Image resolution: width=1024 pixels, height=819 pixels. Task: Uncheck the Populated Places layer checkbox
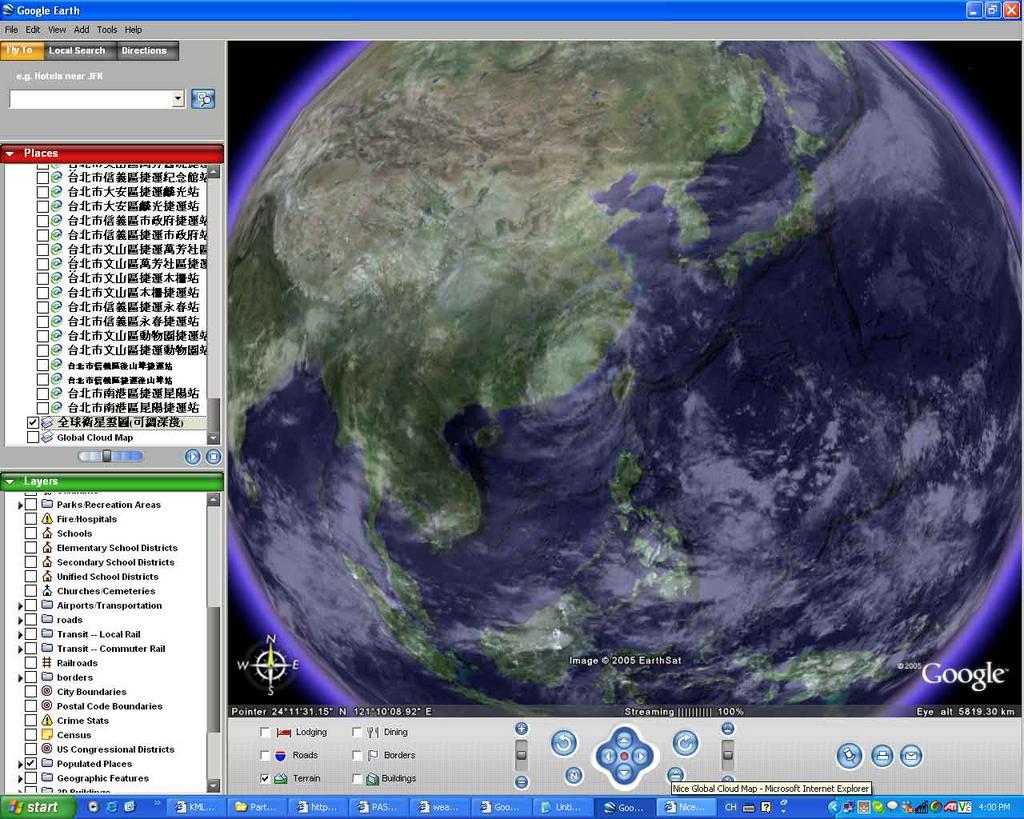click(x=31, y=763)
